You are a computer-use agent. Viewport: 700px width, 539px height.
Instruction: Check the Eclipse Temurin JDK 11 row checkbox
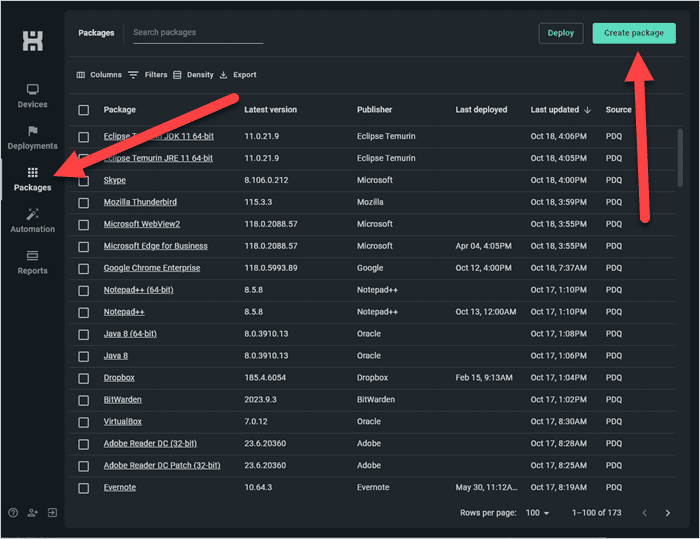83,137
